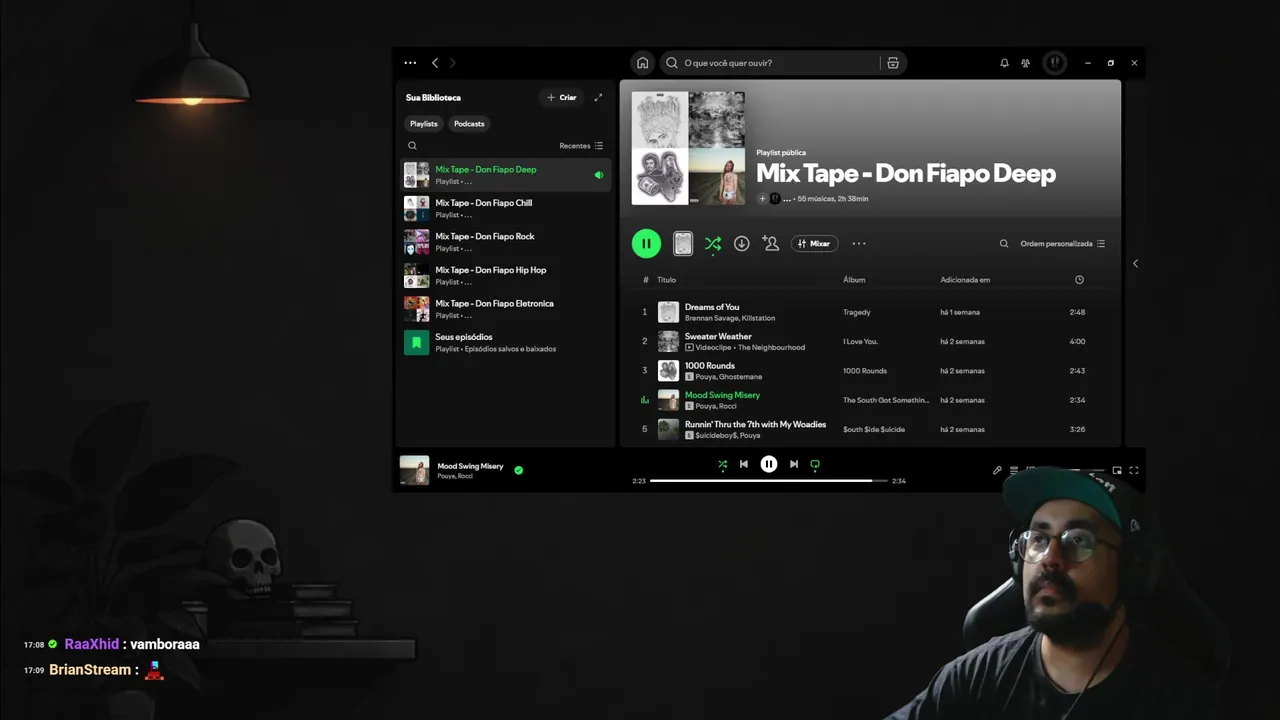This screenshot has width=1280, height=720.
Task: Open the Tragedy album link
Action: [x=857, y=312]
